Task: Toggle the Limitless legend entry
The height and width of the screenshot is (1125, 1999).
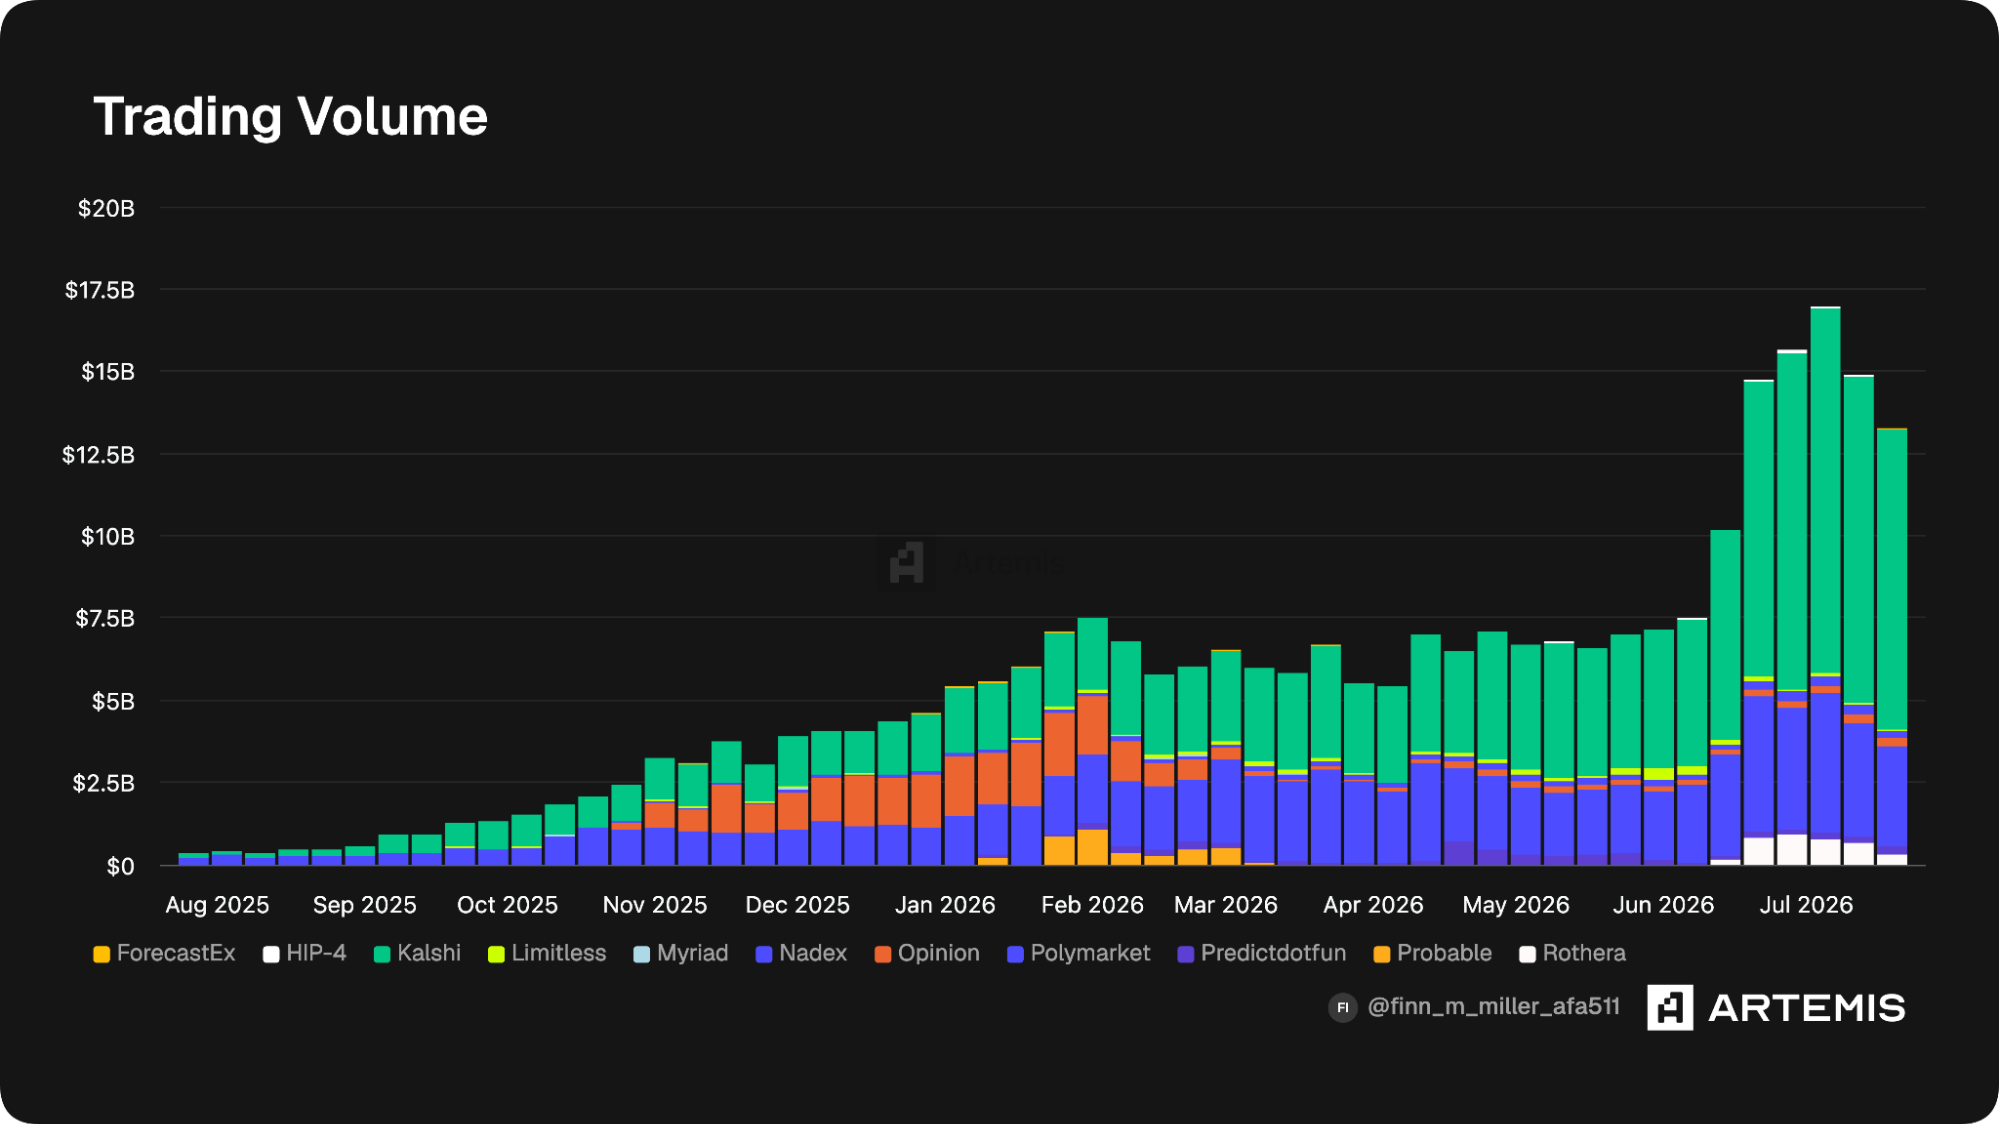Action: (547, 953)
